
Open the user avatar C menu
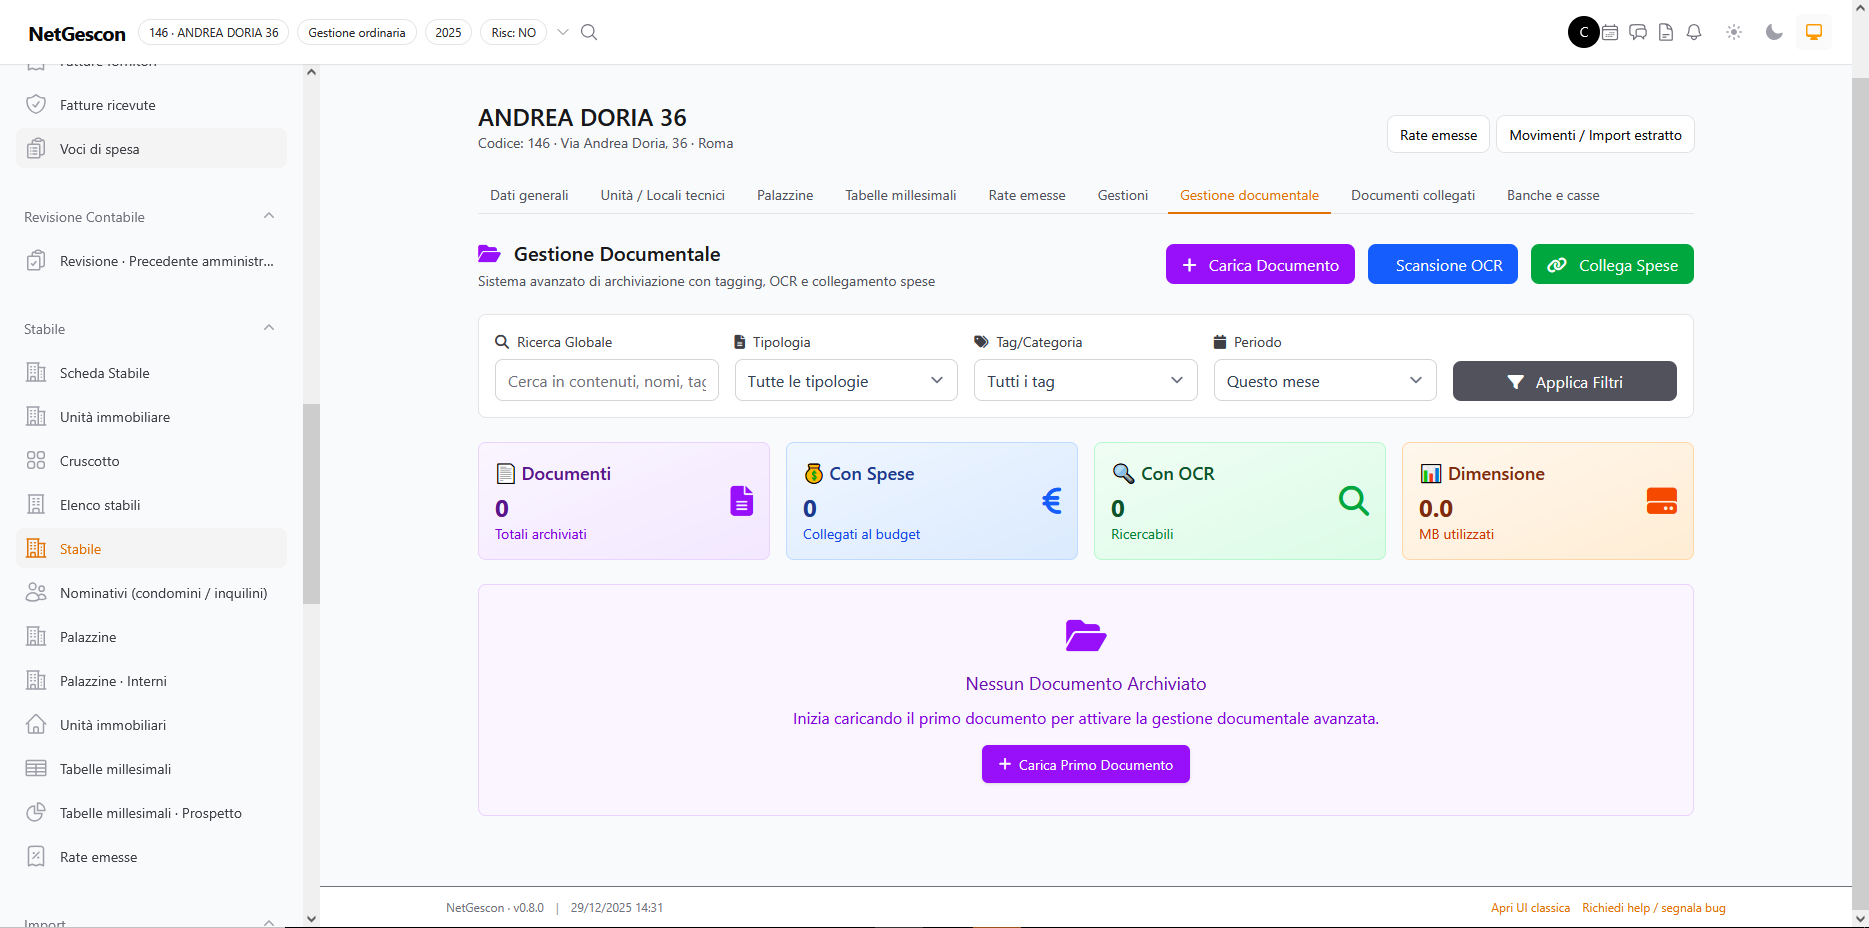pyautogui.click(x=1584, y=32)
